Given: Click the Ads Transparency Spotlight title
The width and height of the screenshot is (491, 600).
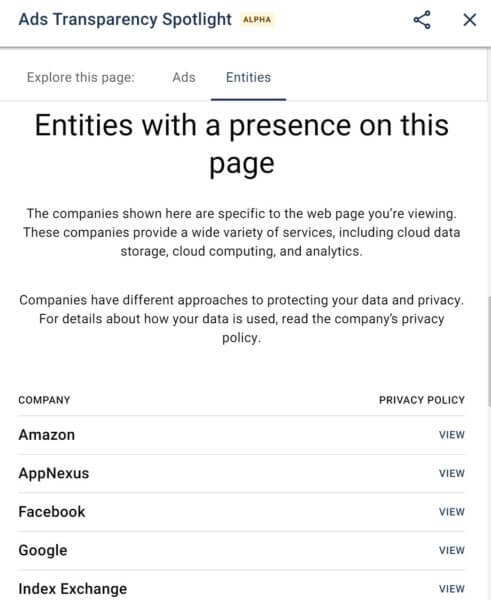Looking at the screenshot, I should click(x=125, y=20).
